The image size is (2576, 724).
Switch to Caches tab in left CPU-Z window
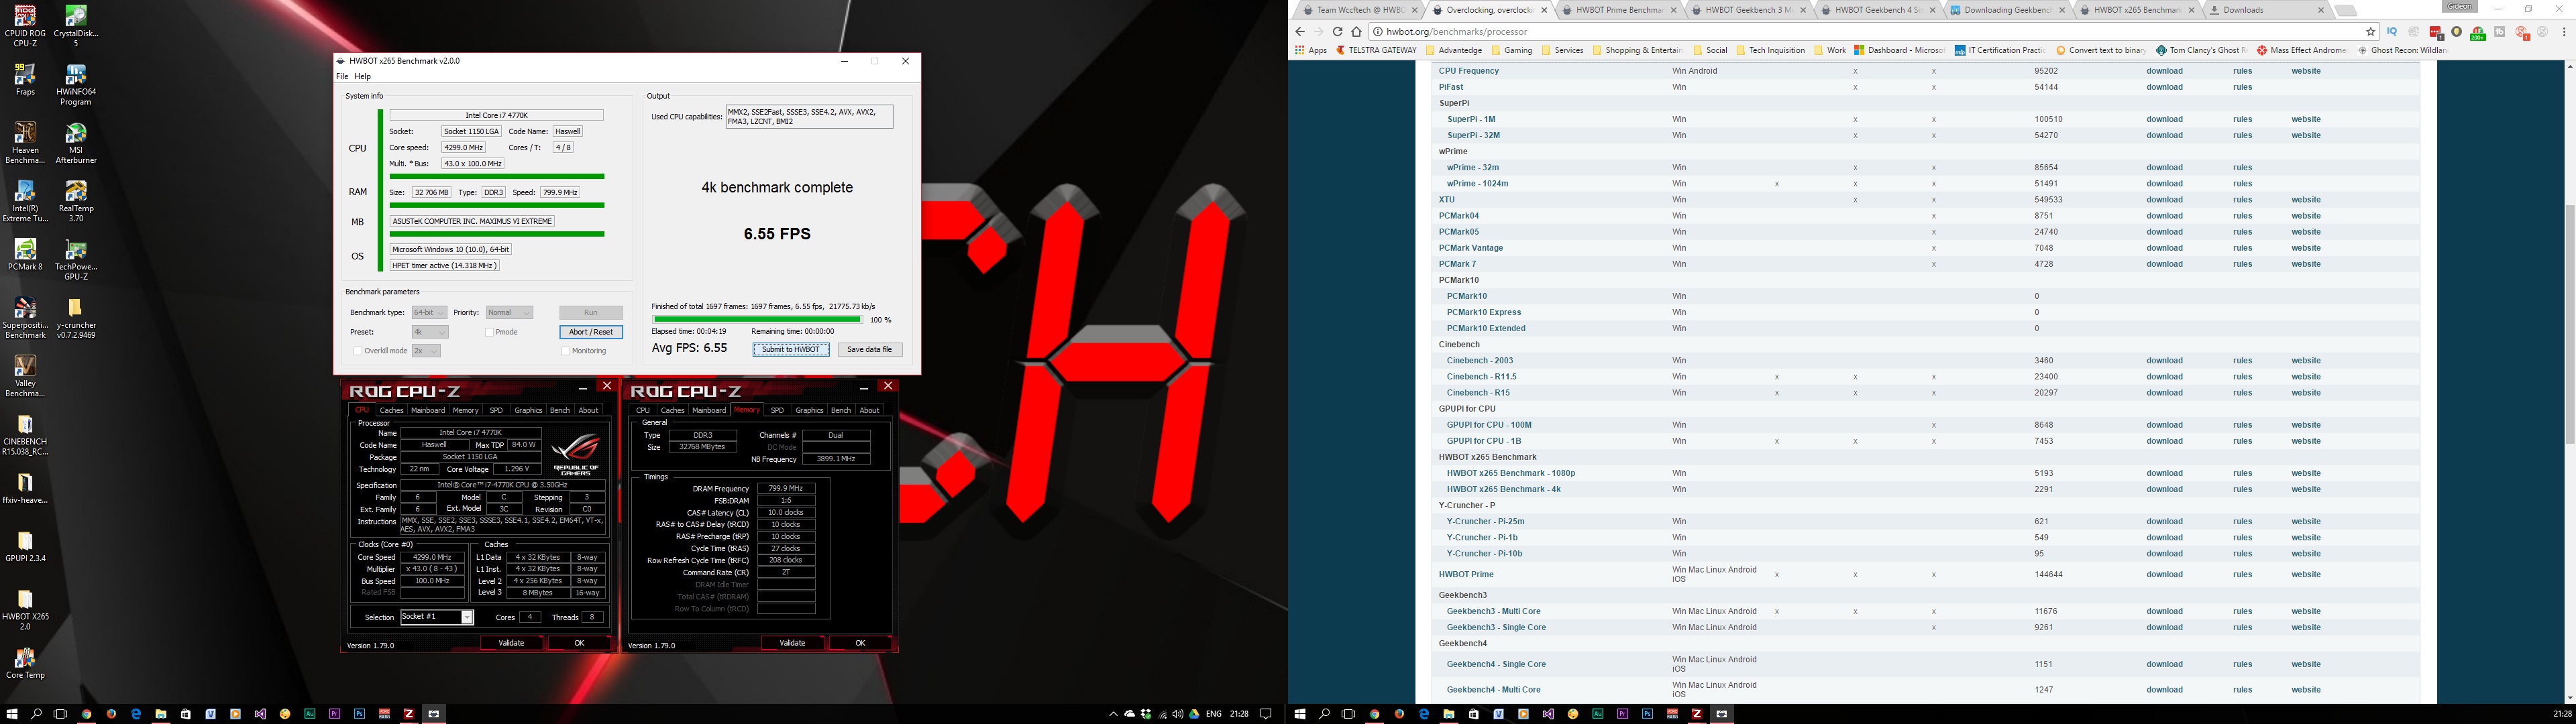coord(391,410)
